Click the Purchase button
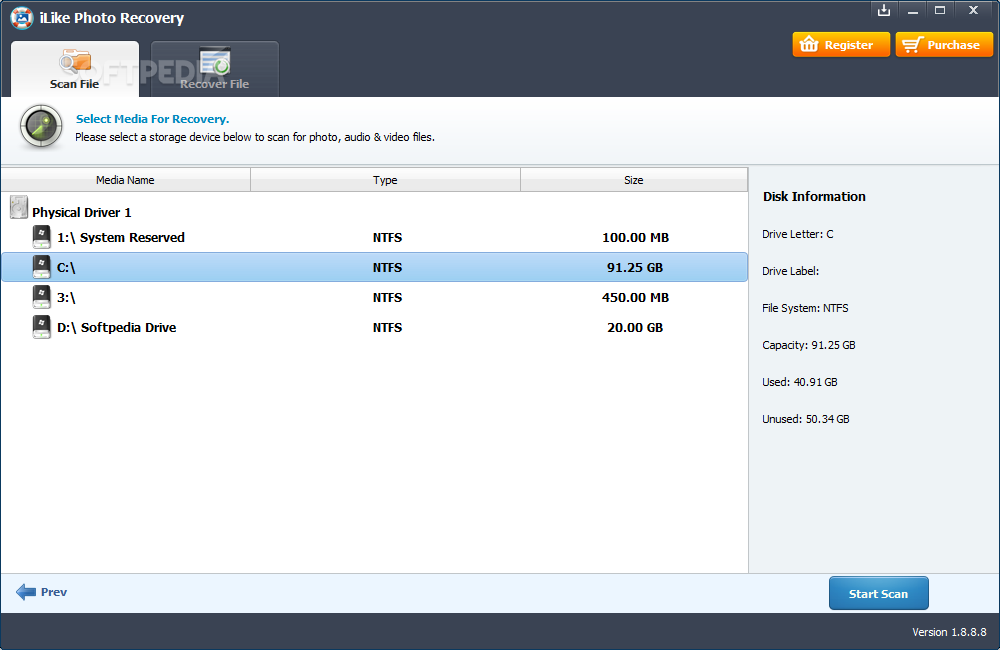 (944, 45)
